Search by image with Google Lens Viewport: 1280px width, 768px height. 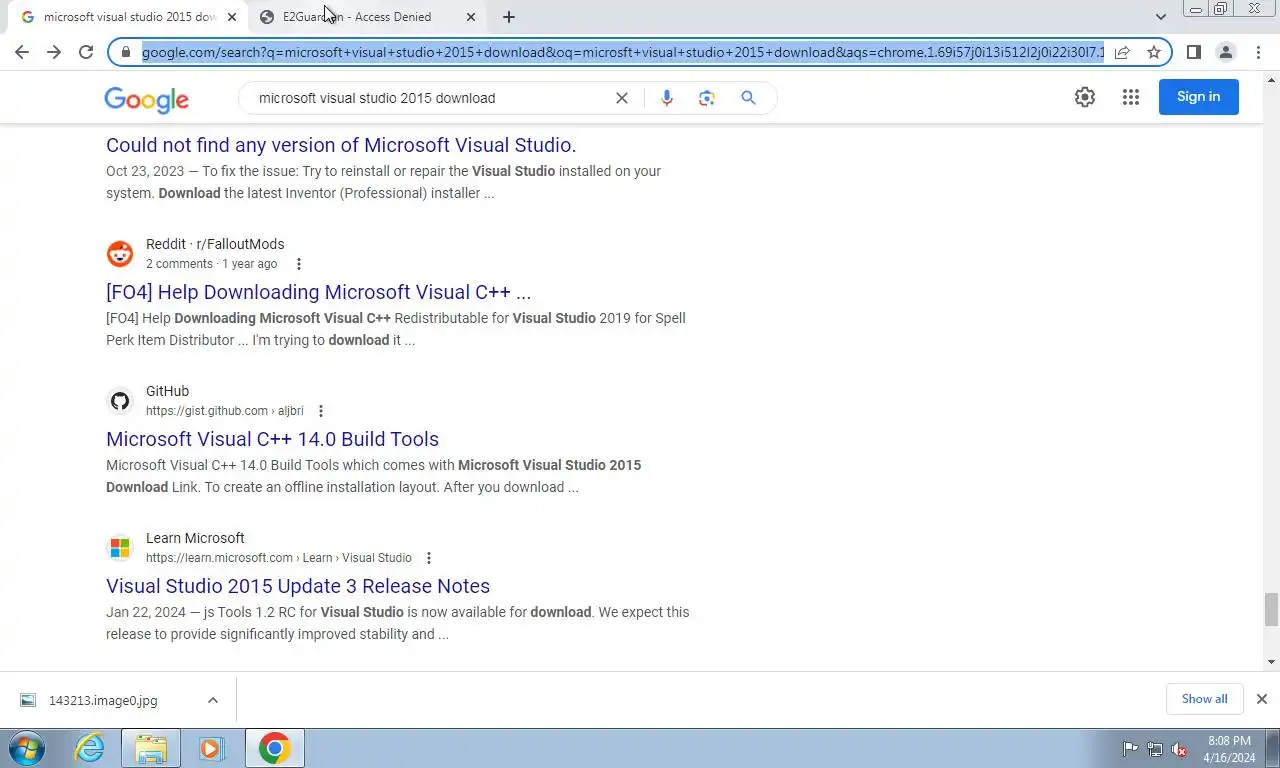click(707, 98)
